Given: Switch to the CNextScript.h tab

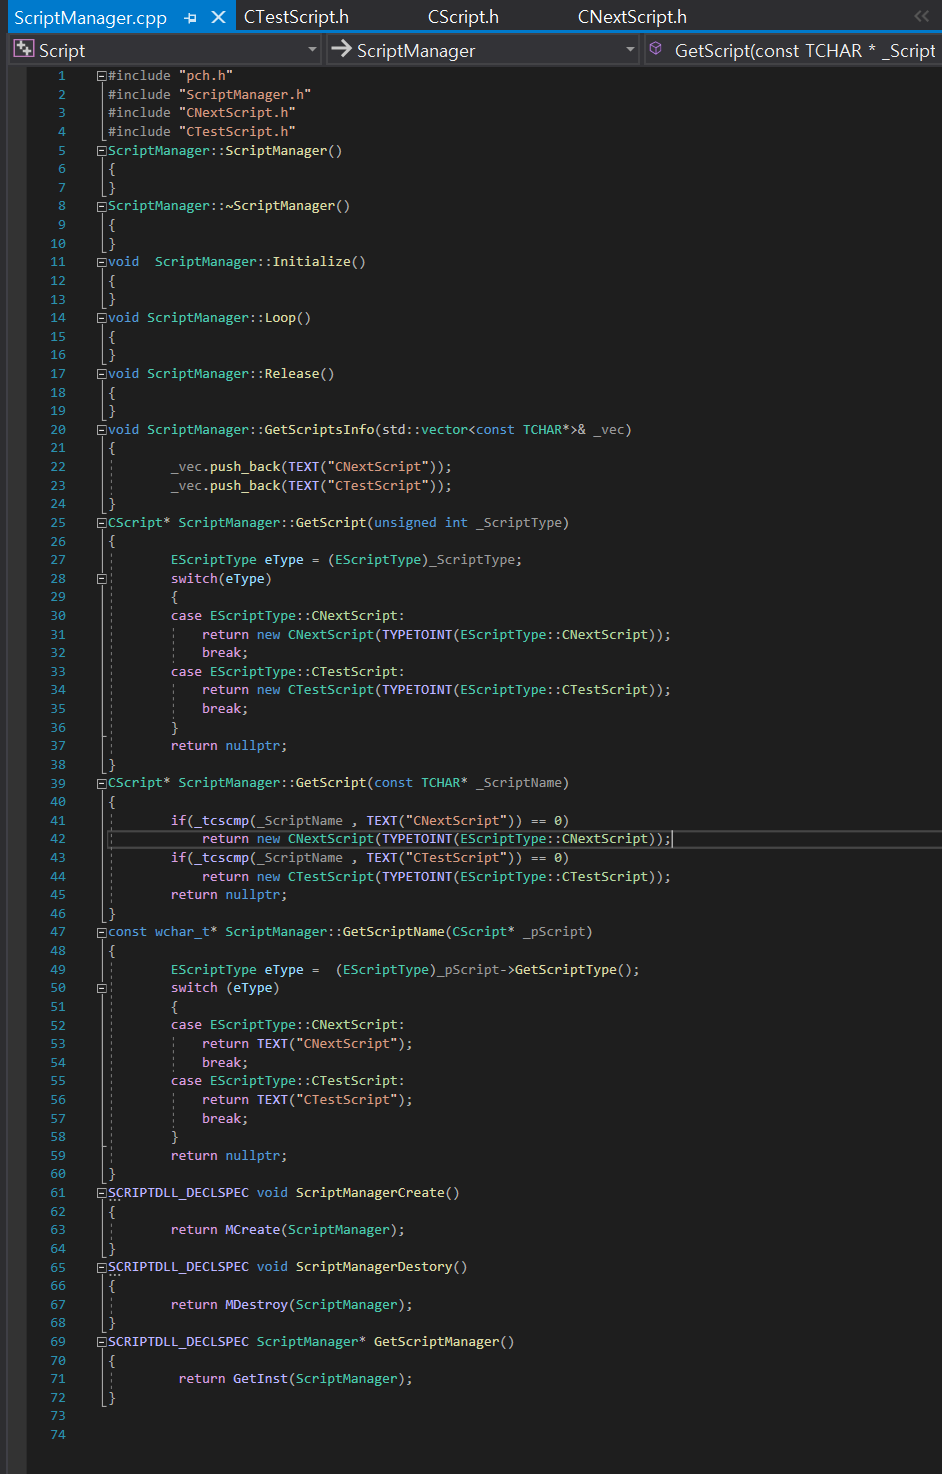Looking at the screenshot, I should pos(632,17).
